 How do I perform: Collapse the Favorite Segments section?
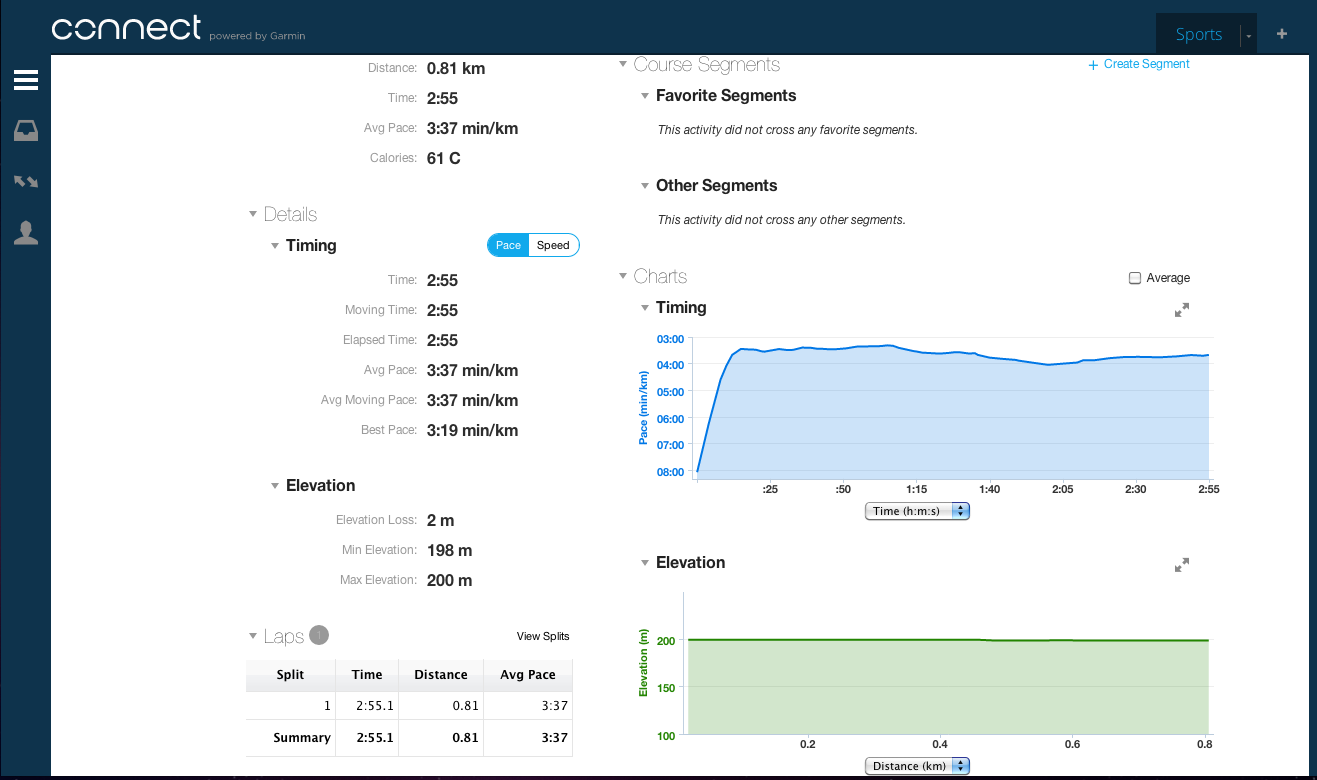645,96
